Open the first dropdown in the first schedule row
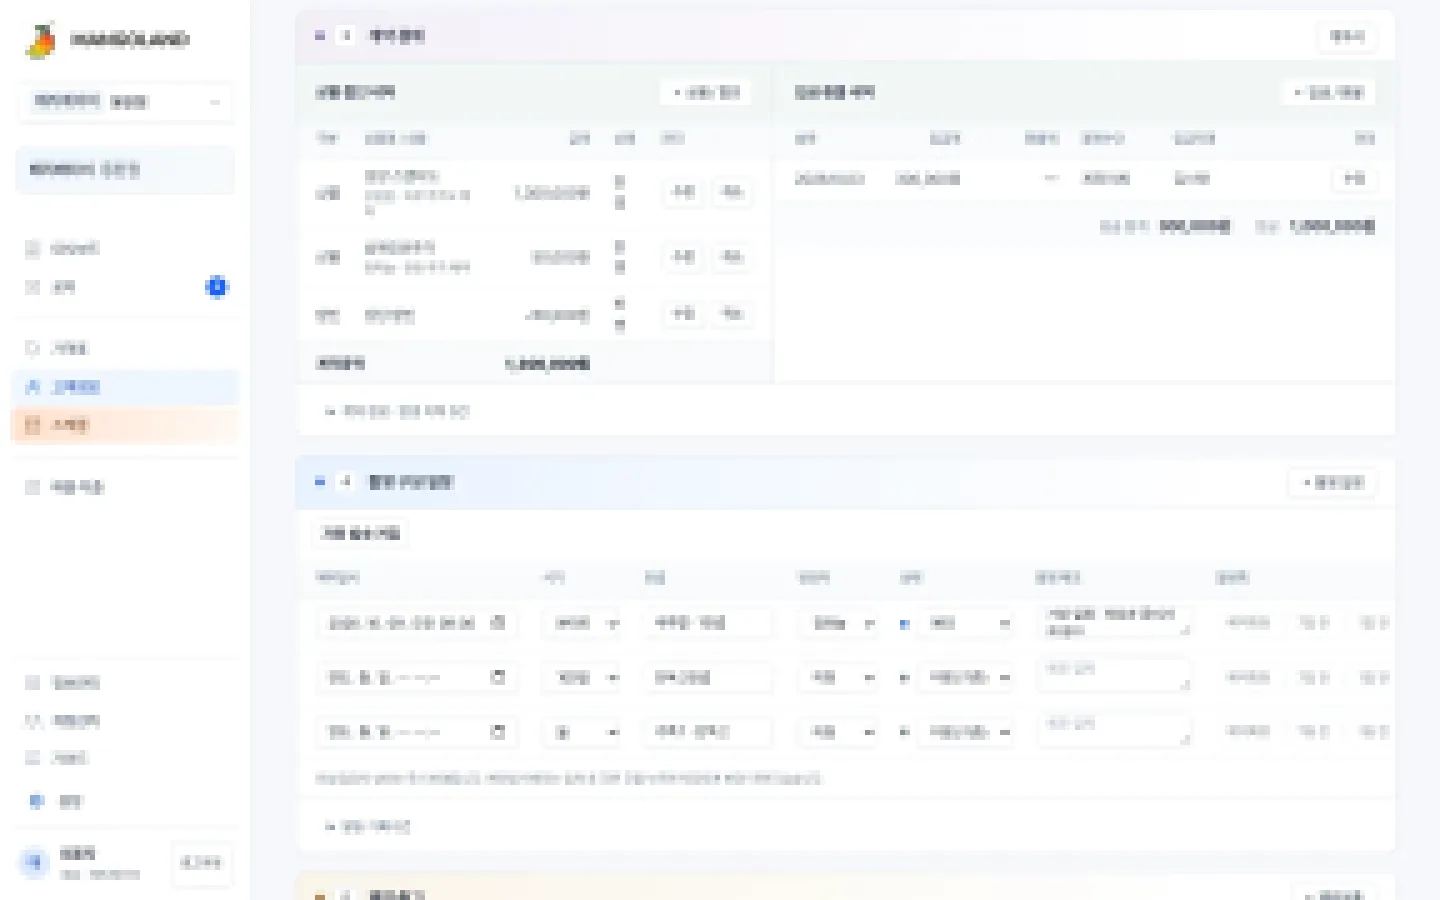The image size is (1440, 900). (x=582, y=623)
